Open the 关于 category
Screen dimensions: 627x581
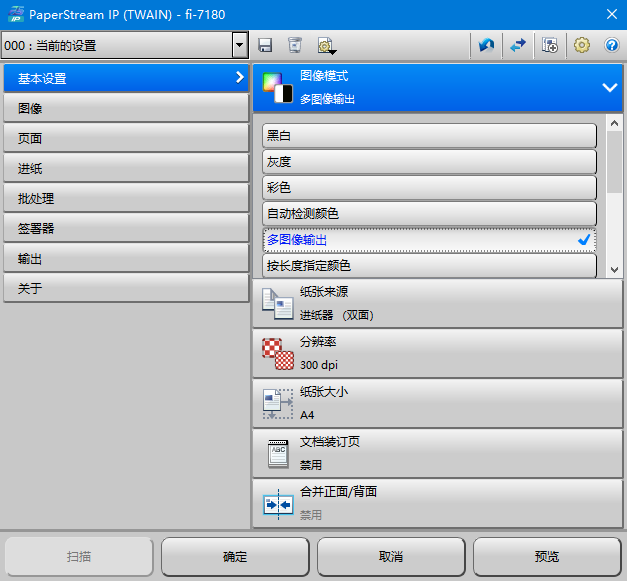click(126, 288)
